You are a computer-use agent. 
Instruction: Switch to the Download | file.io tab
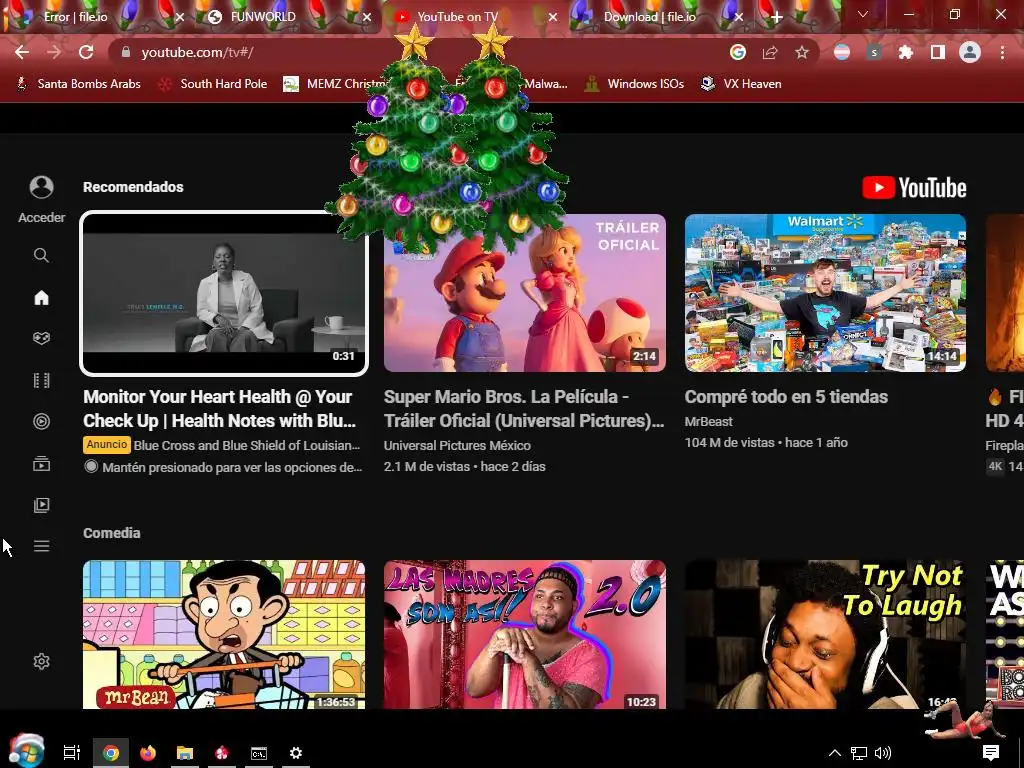pos(649,17)
